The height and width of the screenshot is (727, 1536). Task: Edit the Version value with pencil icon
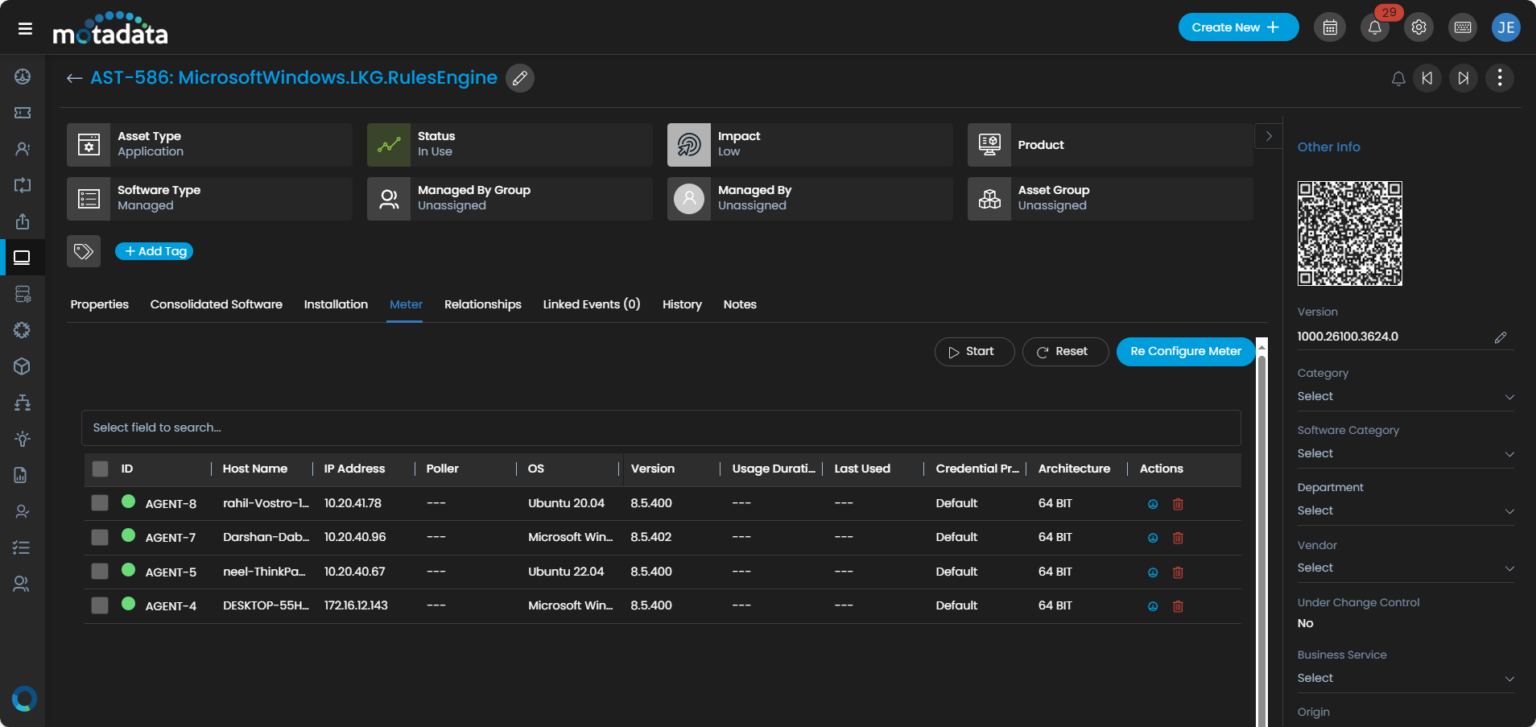click(1500, 337)
